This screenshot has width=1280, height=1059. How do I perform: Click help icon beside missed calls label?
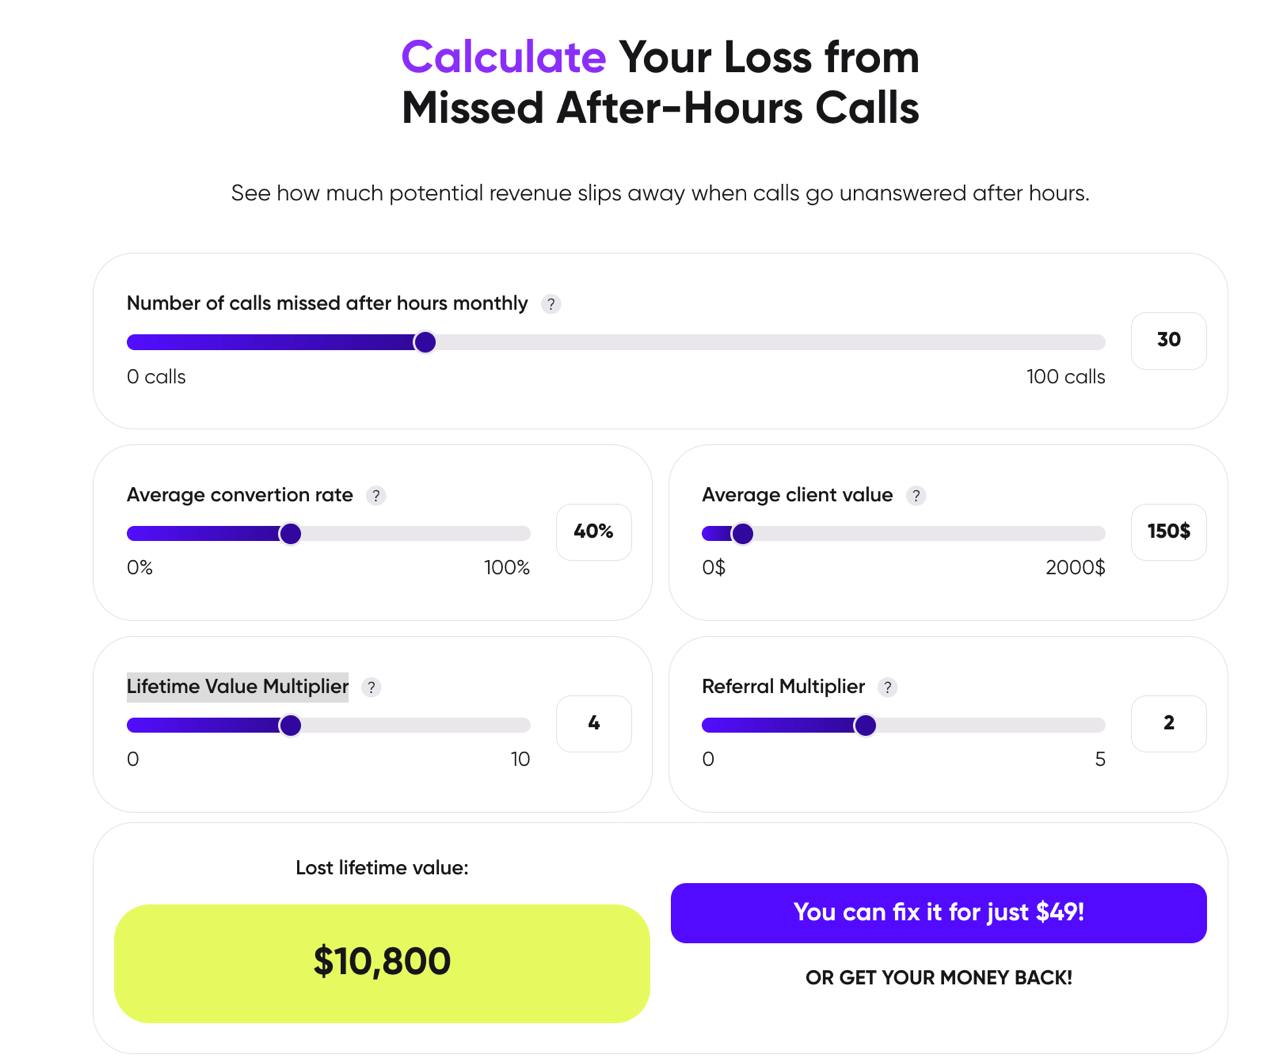(x=551, y=304)
